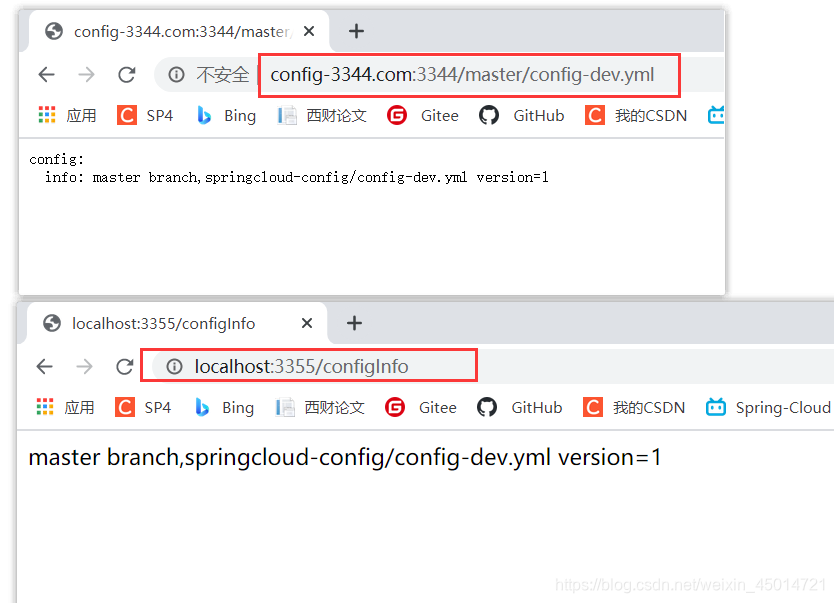
Task: Open GitHub bookmark in the config-3344.com window
Action: [521, 115]
